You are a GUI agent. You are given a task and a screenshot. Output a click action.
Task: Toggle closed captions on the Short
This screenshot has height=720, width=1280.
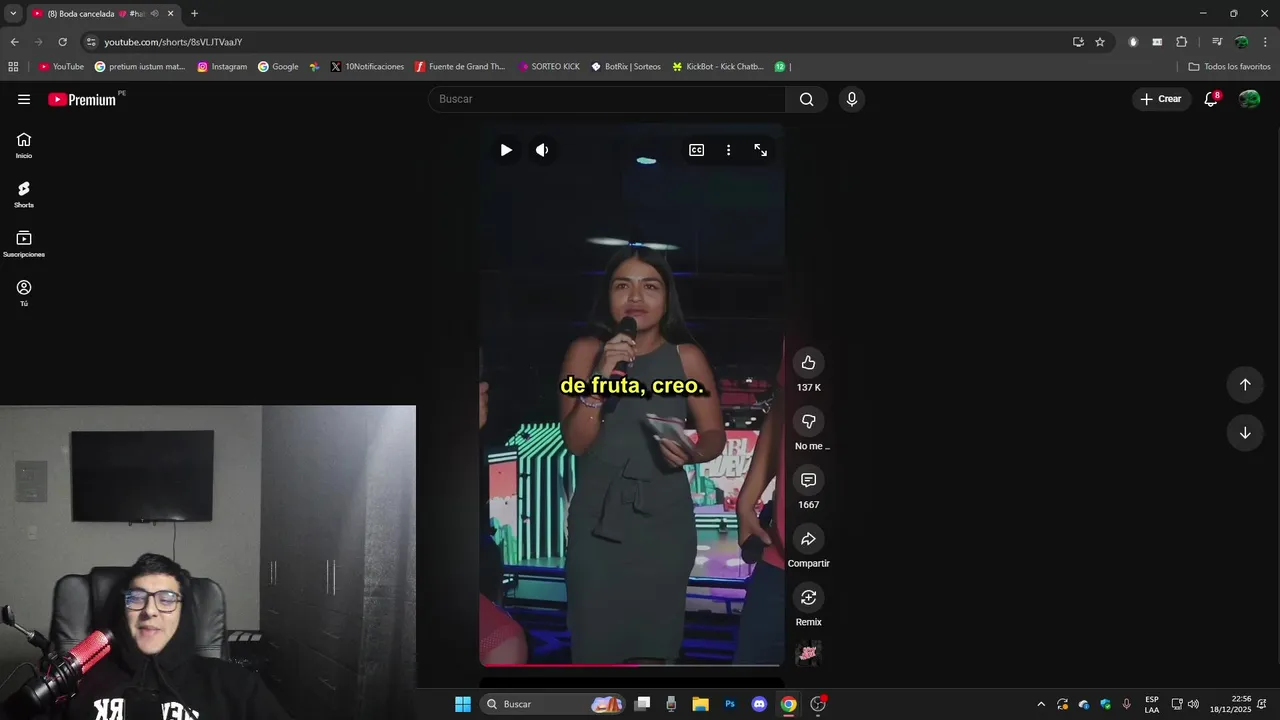coord(696,150)
